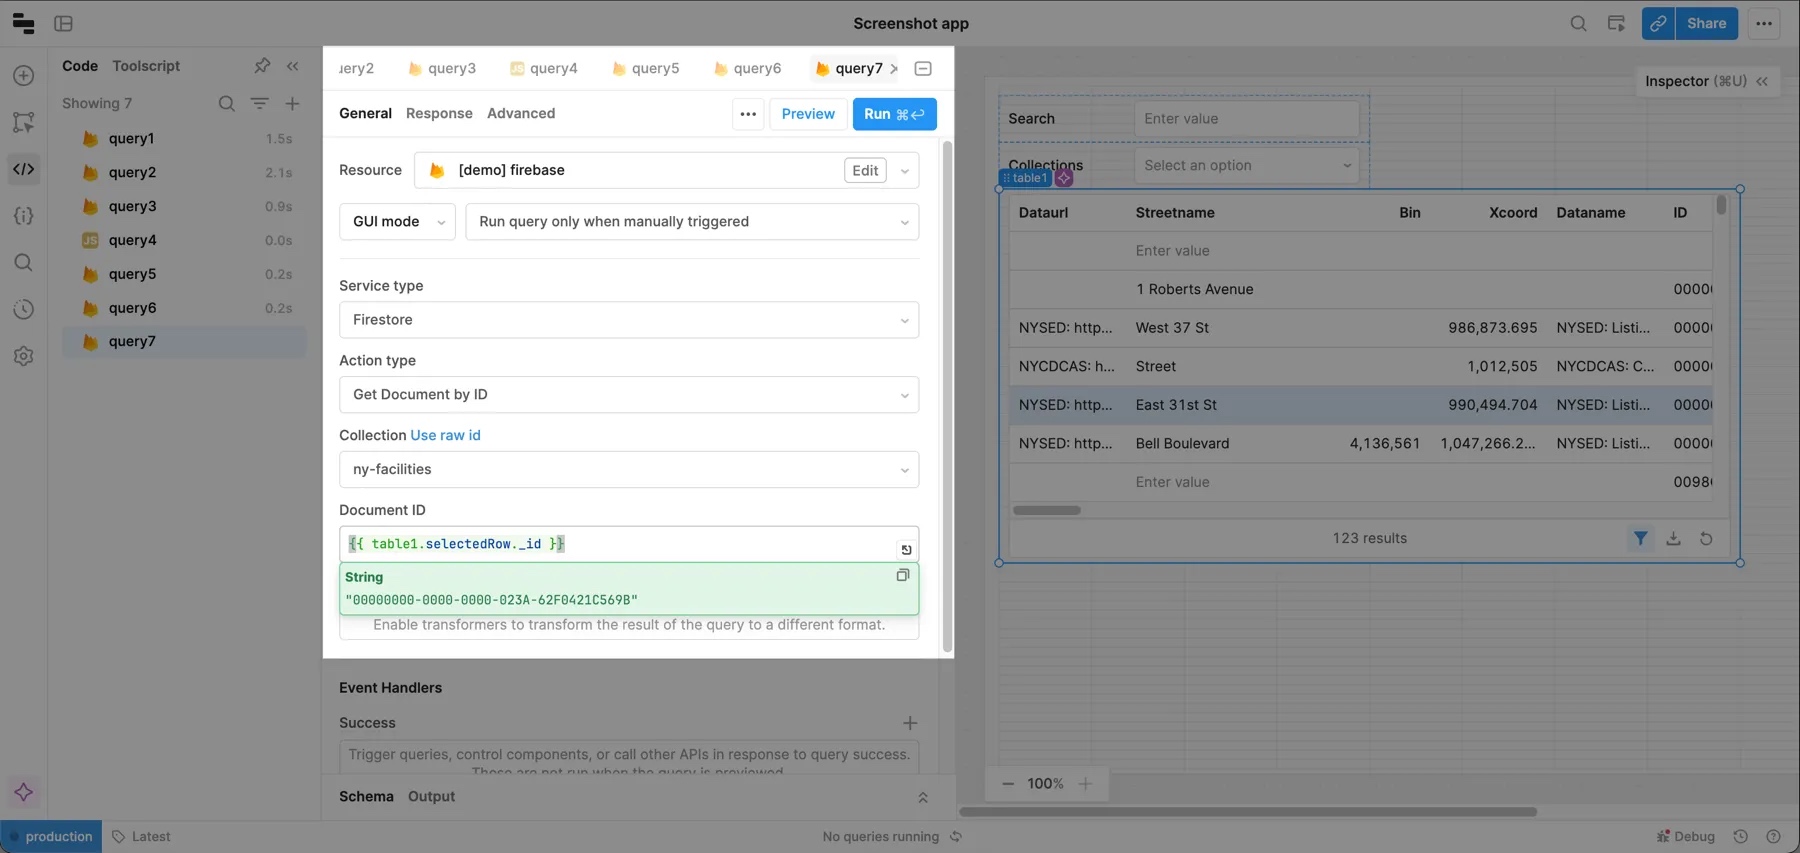Image resolution: width=1800 pixels, height=853 pixels.
Task: Open the query6 tab
Action: (747, 69)
